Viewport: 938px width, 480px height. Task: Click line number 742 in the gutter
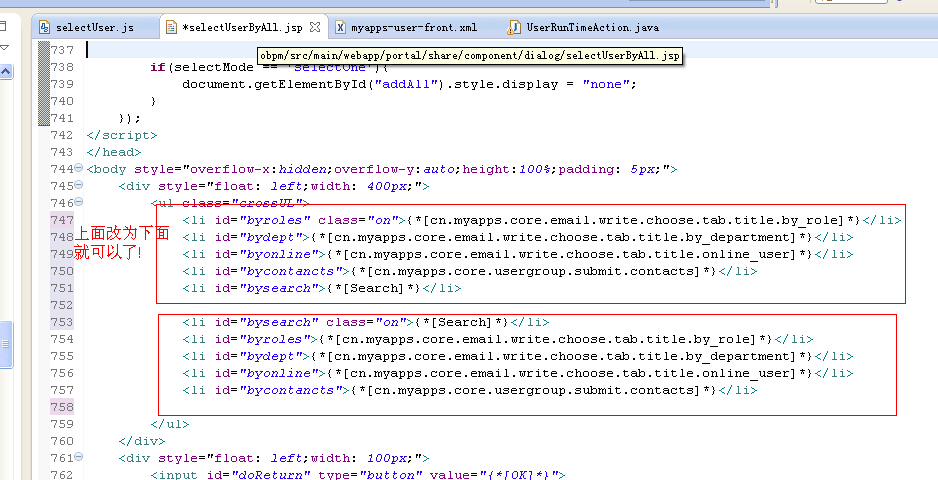click(x=62, y=135)
